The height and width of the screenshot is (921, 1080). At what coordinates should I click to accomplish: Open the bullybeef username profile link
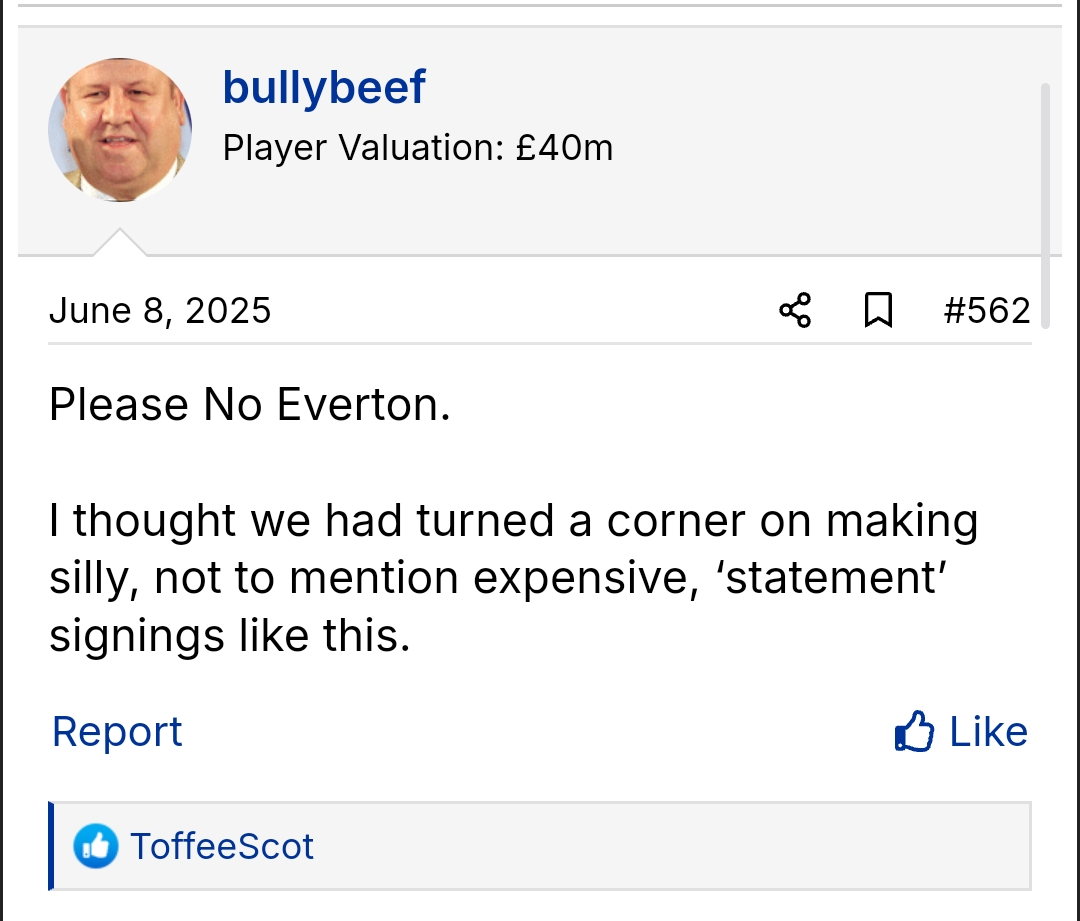coord(324,88)
